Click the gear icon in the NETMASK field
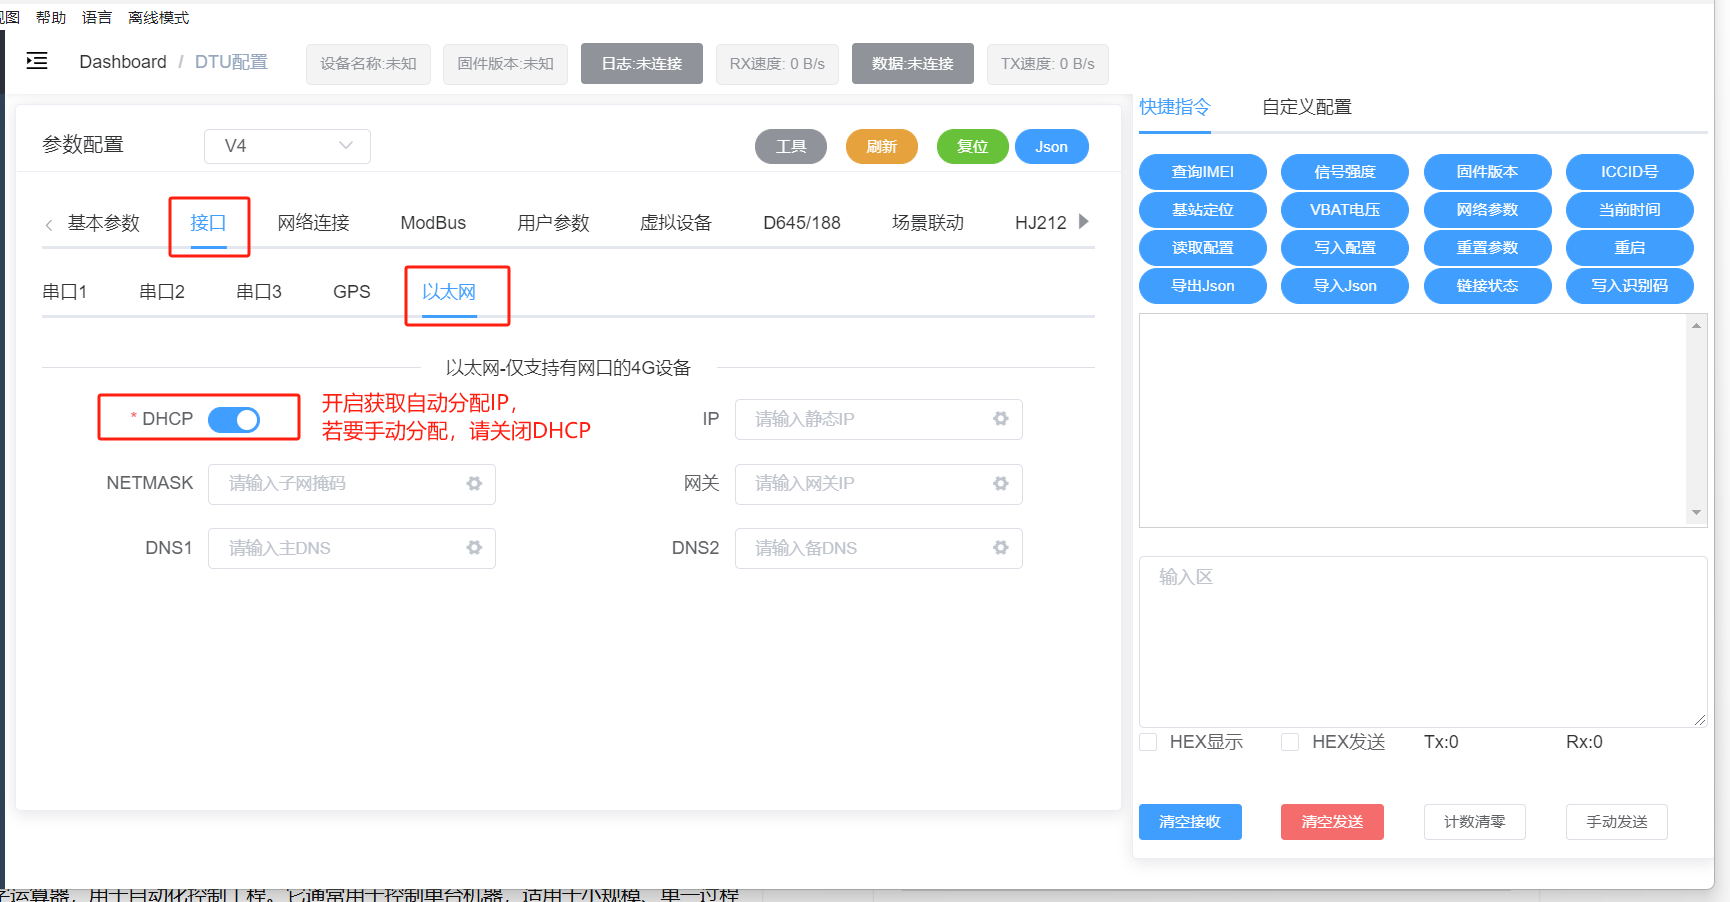Viewport: 1730px width, 902px height. pyautogui.click(x=473, y=483)
